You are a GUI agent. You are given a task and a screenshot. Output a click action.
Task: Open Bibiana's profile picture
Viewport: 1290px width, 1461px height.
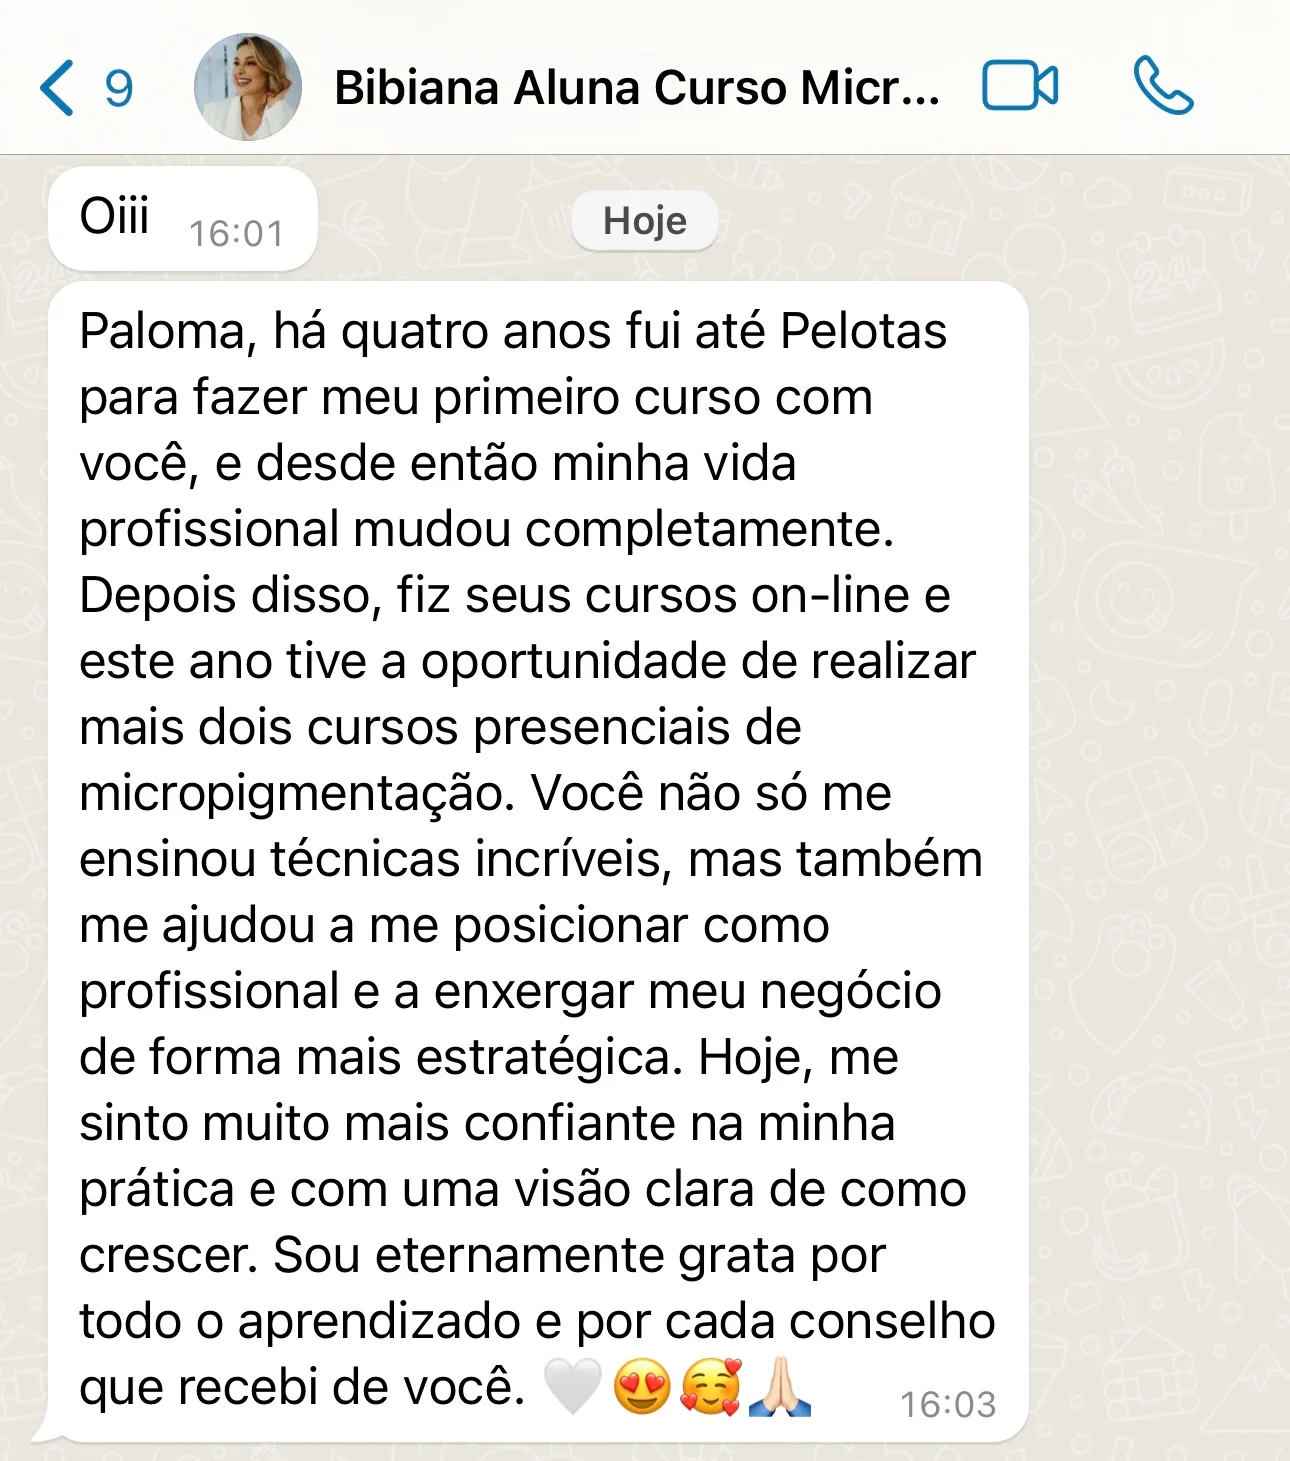coord(248,87)
